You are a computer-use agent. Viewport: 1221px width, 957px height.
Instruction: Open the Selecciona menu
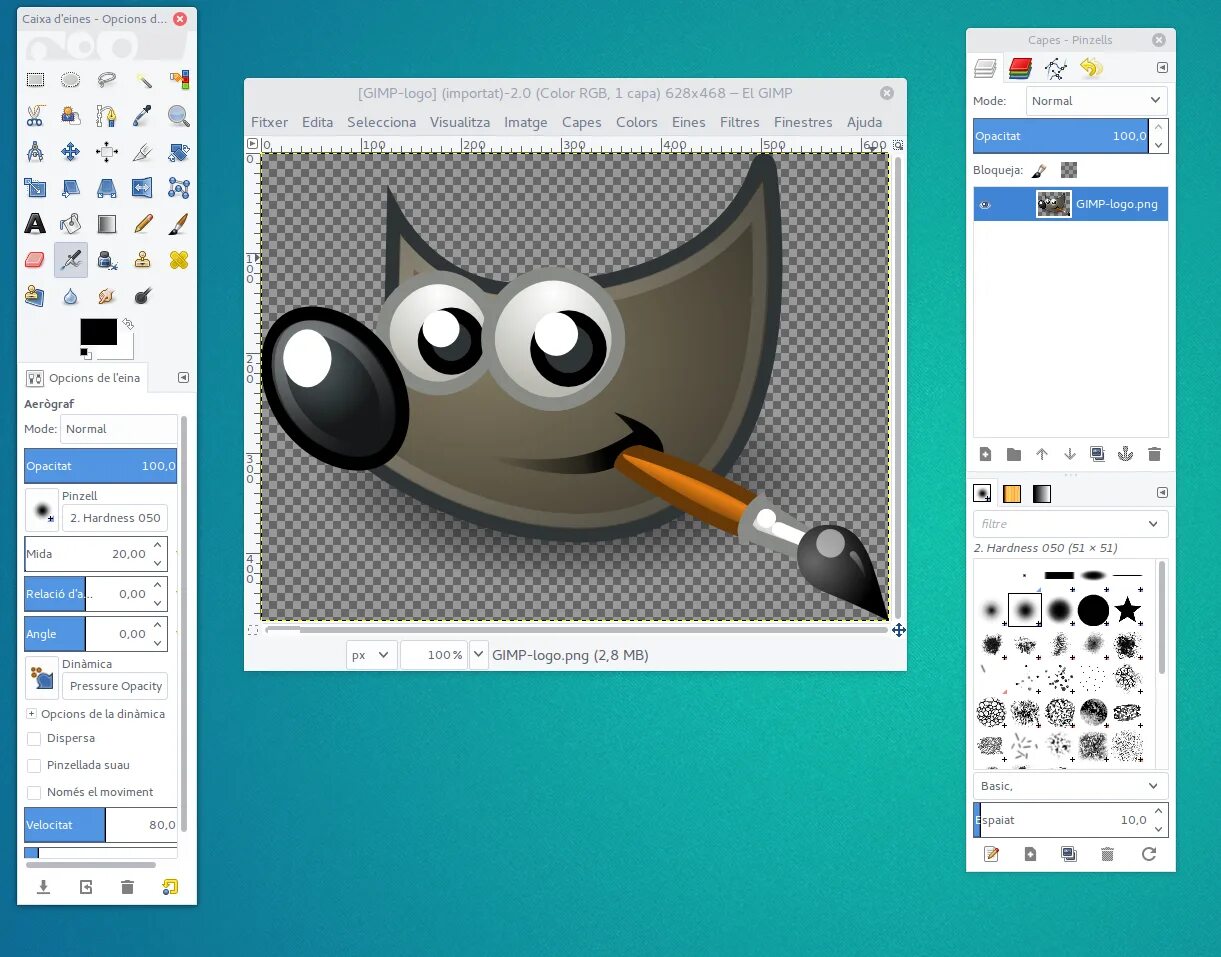pyautogui.click(x=381, y=122)
